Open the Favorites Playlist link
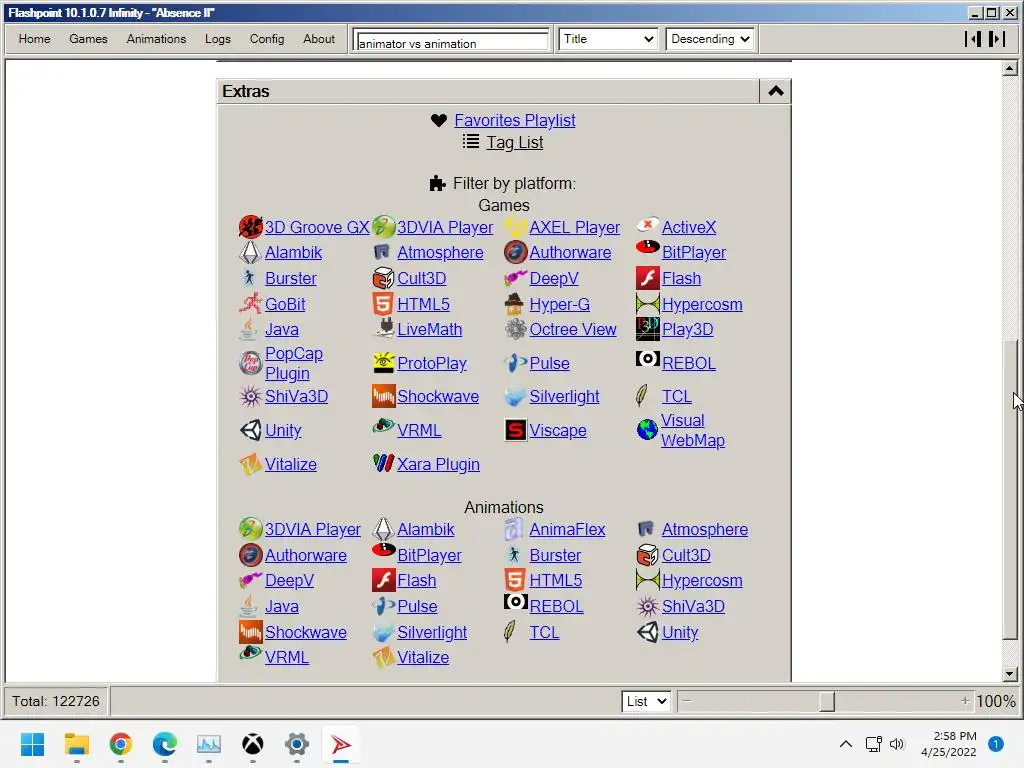Viewport: 1024px width, 768px height. coord(515,120)
